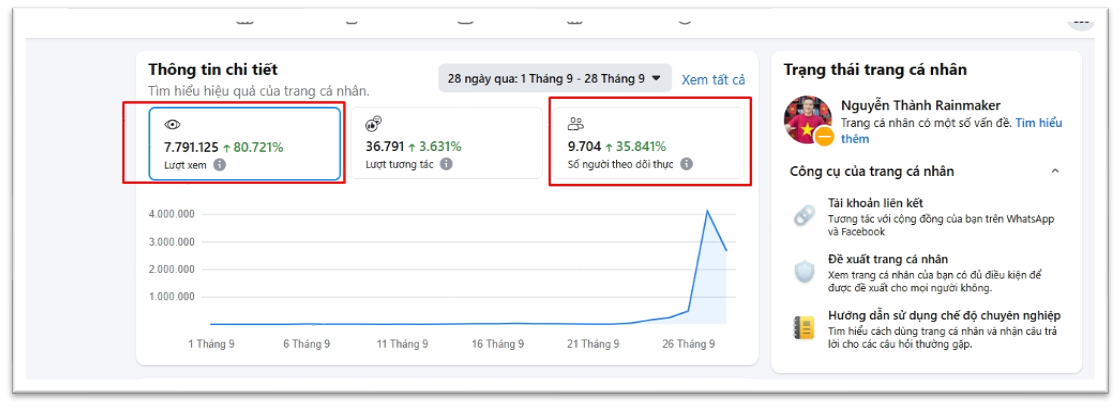Click the Thông tin chi tiết heading
This screenshot has width=1120, height=408.
point(213,69)
